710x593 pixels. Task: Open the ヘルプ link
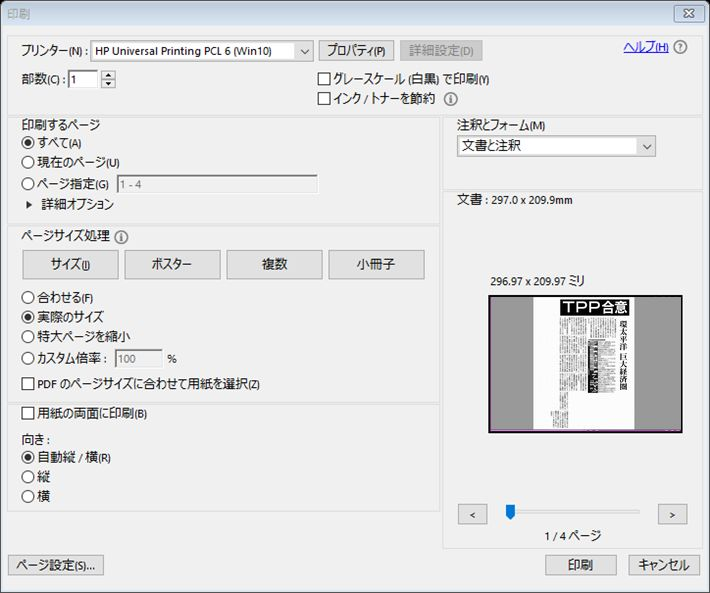coord(645,47)
